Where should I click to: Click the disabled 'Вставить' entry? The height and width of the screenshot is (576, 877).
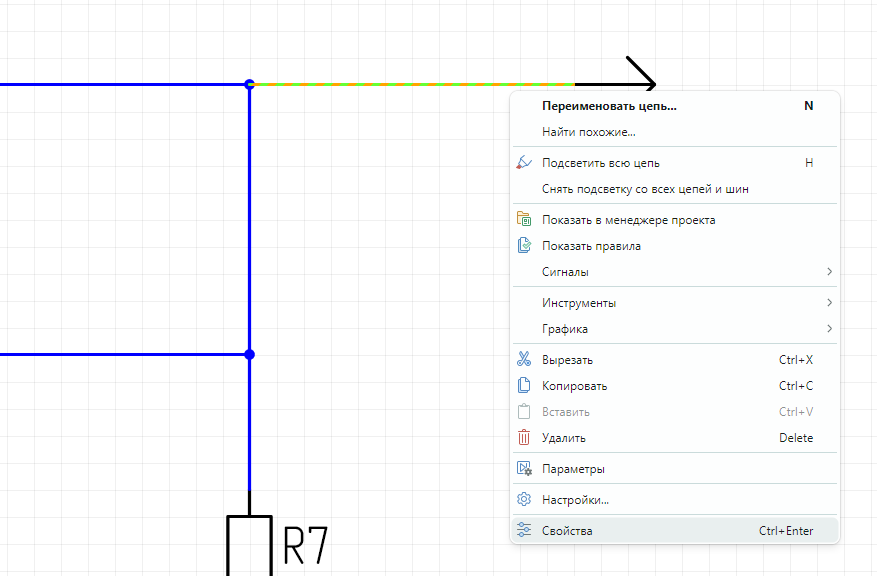click(675, 412)
